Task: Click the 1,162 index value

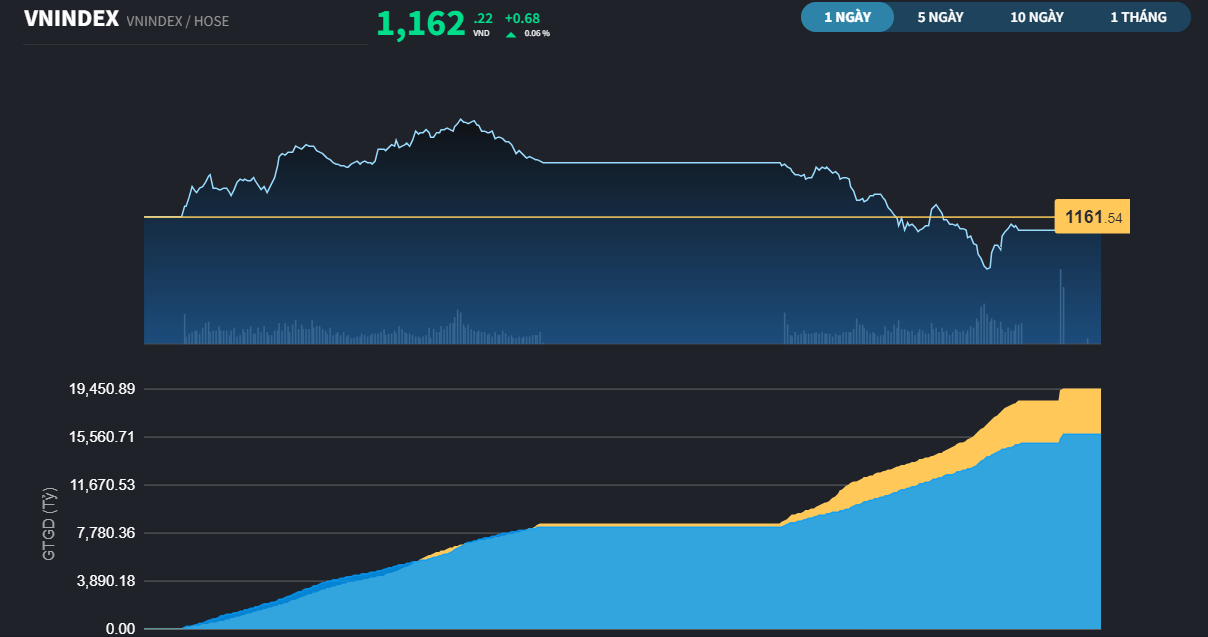Action: coord(421,24)
